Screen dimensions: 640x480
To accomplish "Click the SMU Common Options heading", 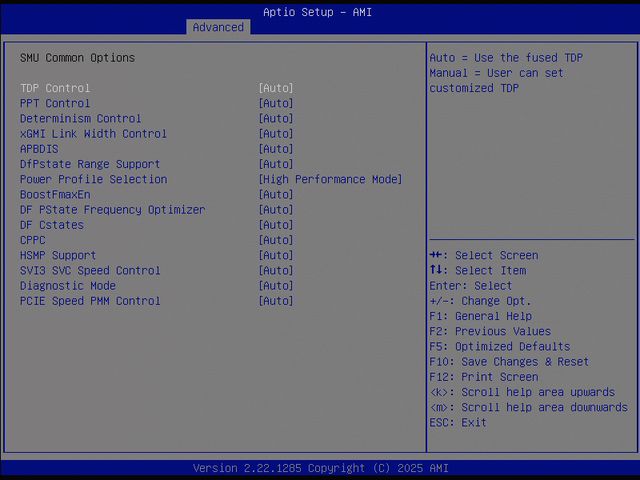I will [x=78, y=58].
